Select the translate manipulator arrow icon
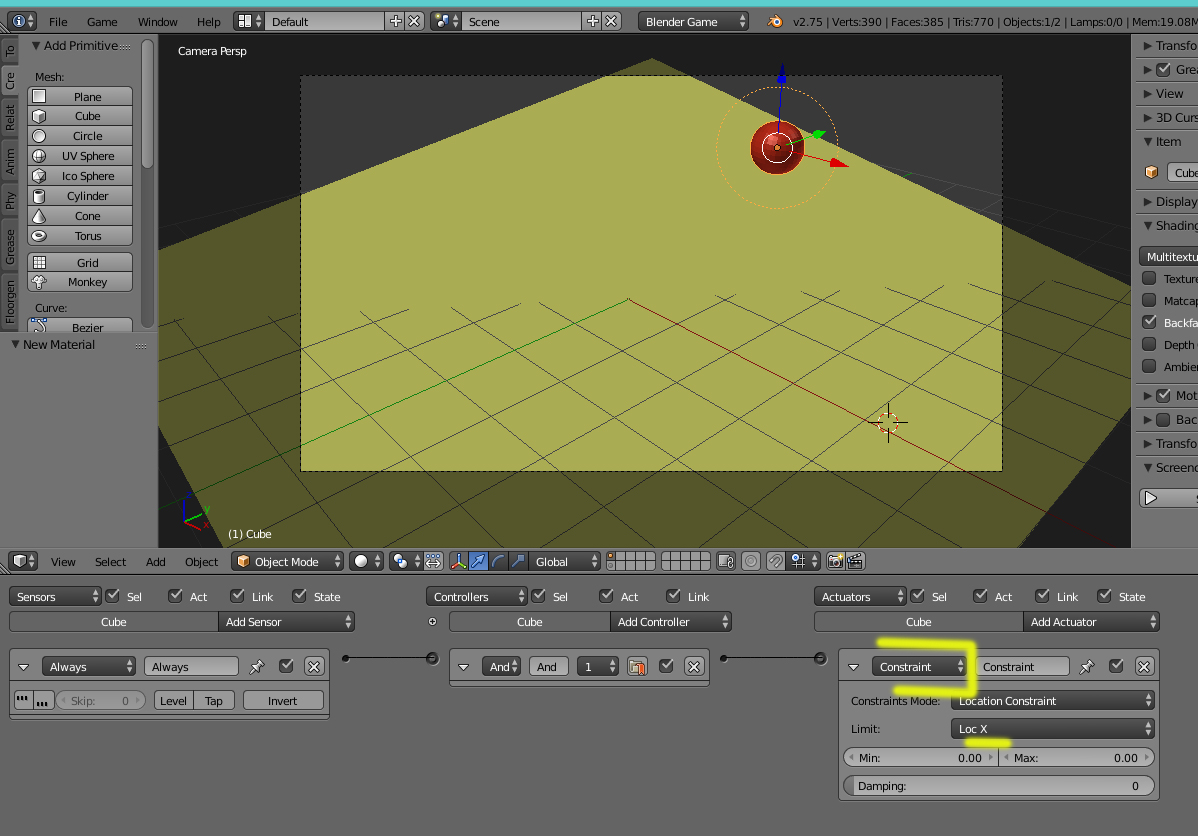1198x836 pixels. 478,562
